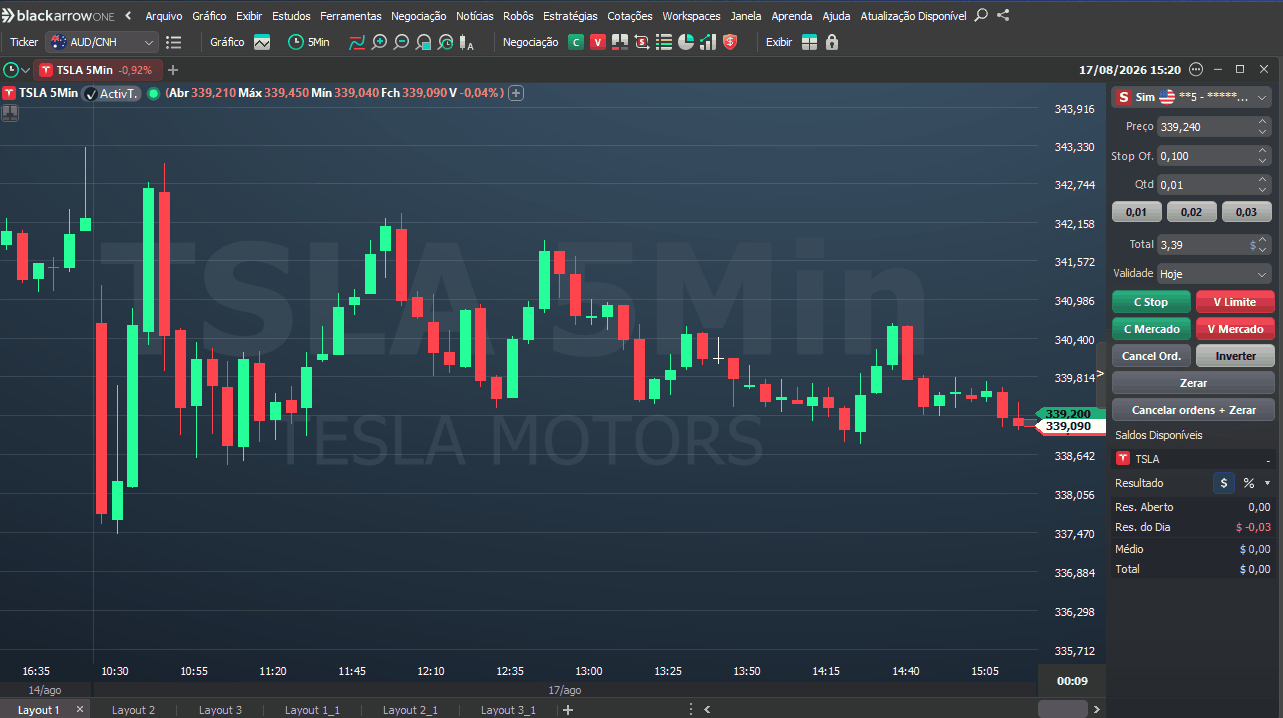Decrease Stop Of. with down stepper arrow
The height and width of the screenshot is (718, 1283).
(1263, 161)
